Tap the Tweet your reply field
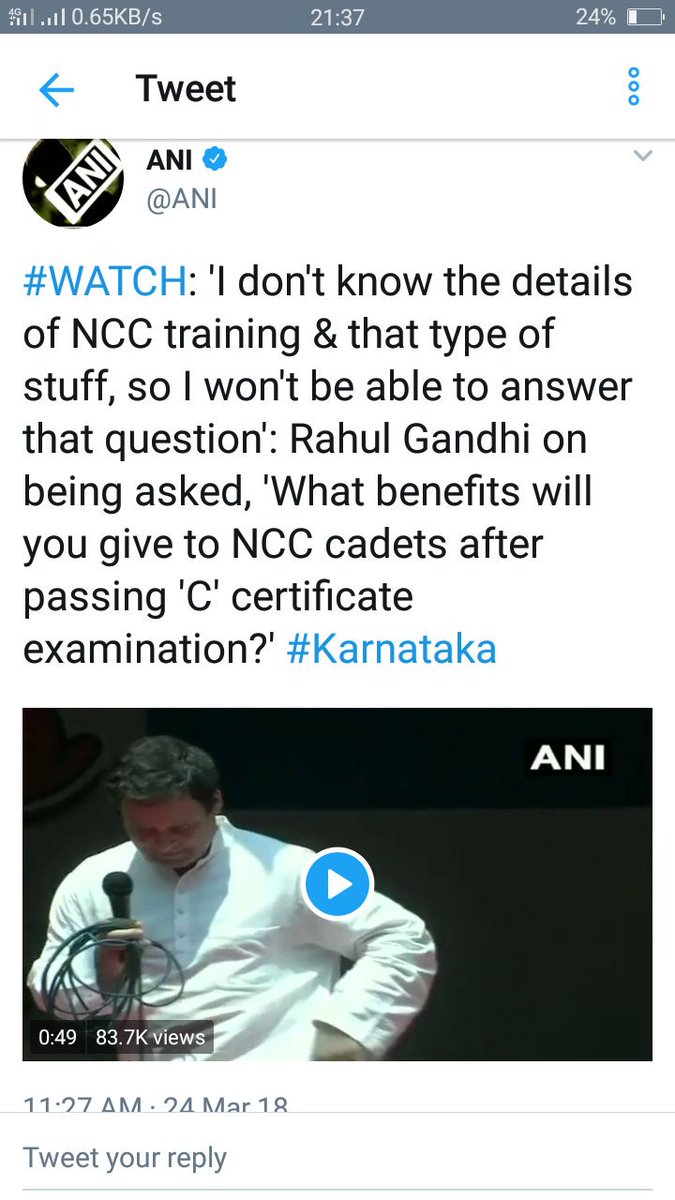Viewport: 675px width, 1200px height. tap(337, 1157)
